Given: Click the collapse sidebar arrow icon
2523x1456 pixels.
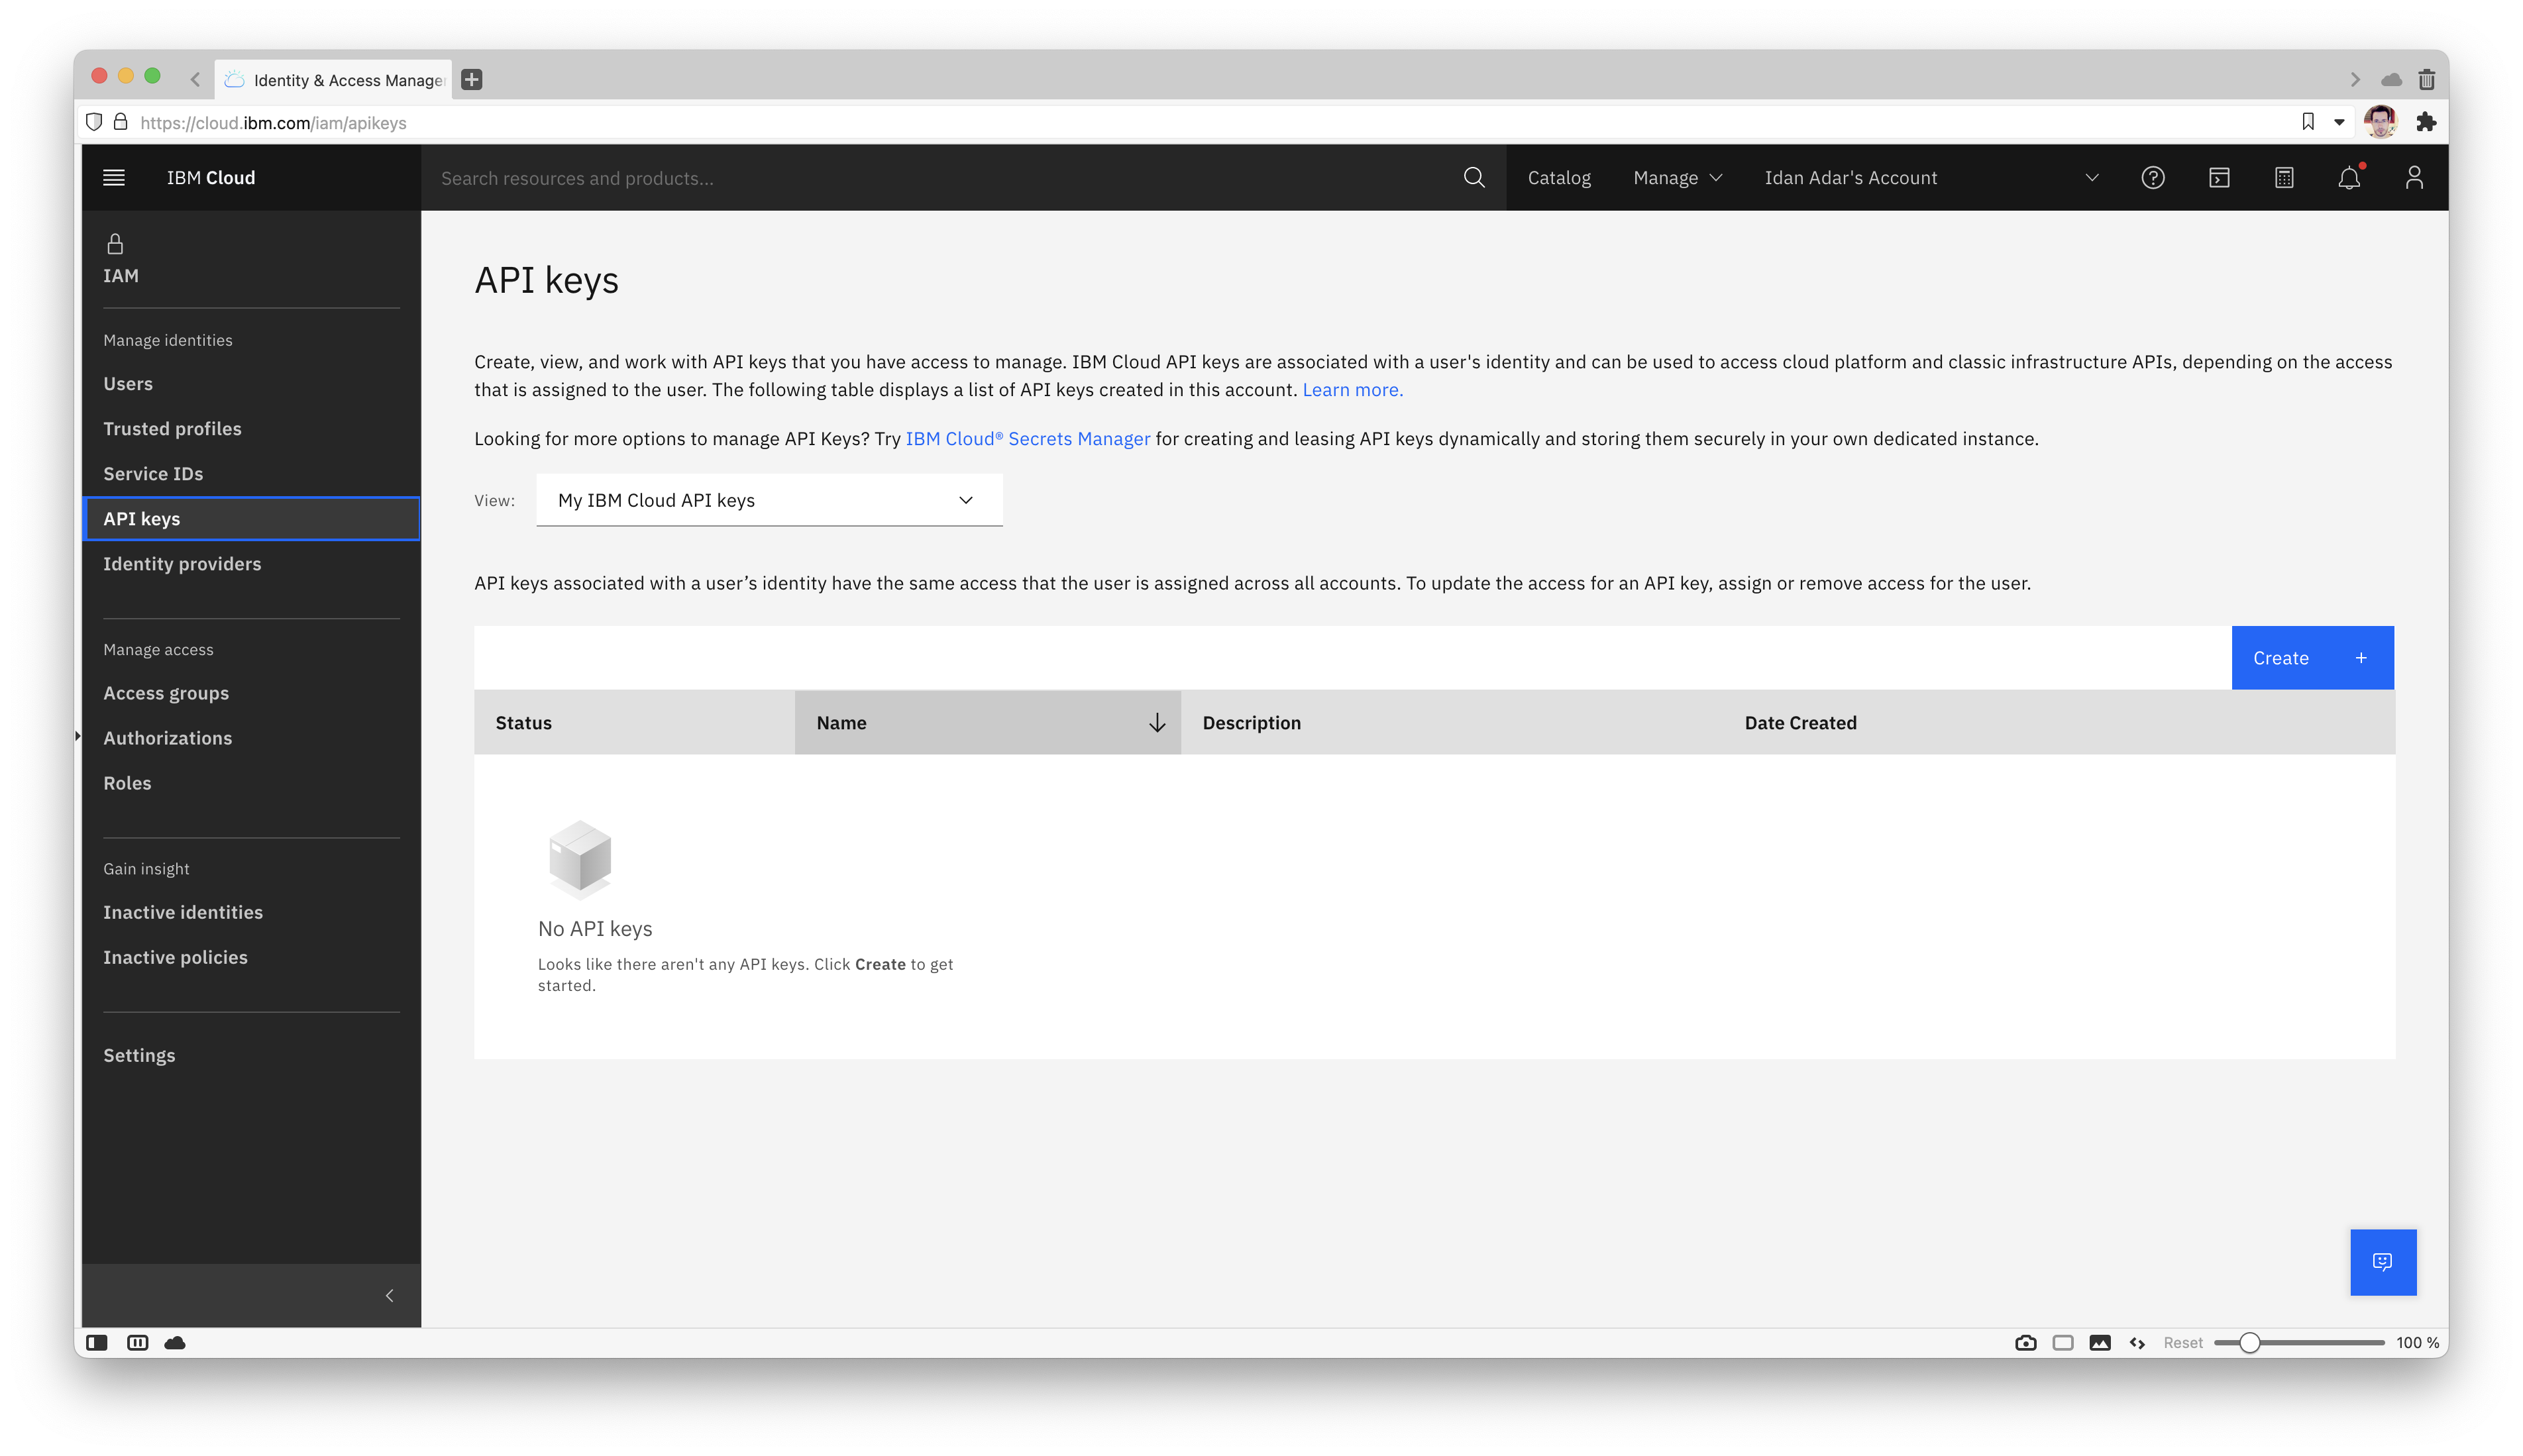Looking at the screenshot, I should click(390, 1295).
